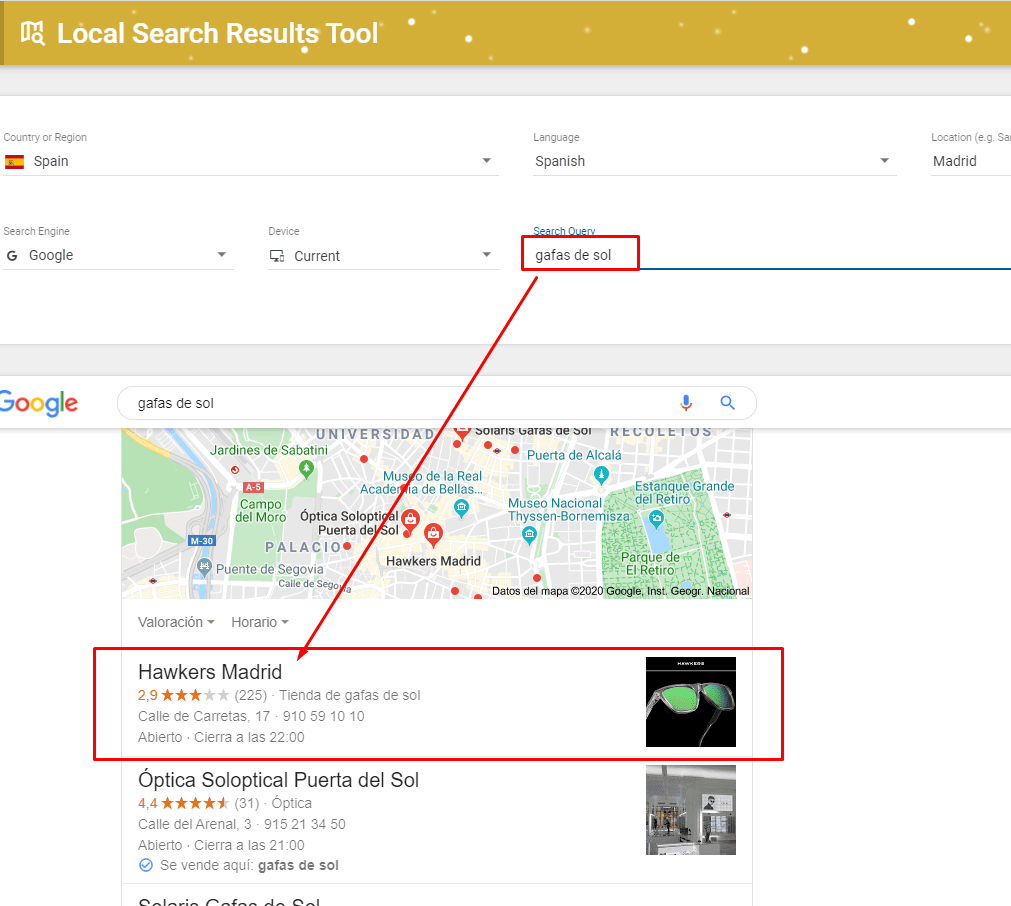This screenshot has height=906, width=1011.
Task: Click the Parque de El Retiro label
Action: coord(650,564)
